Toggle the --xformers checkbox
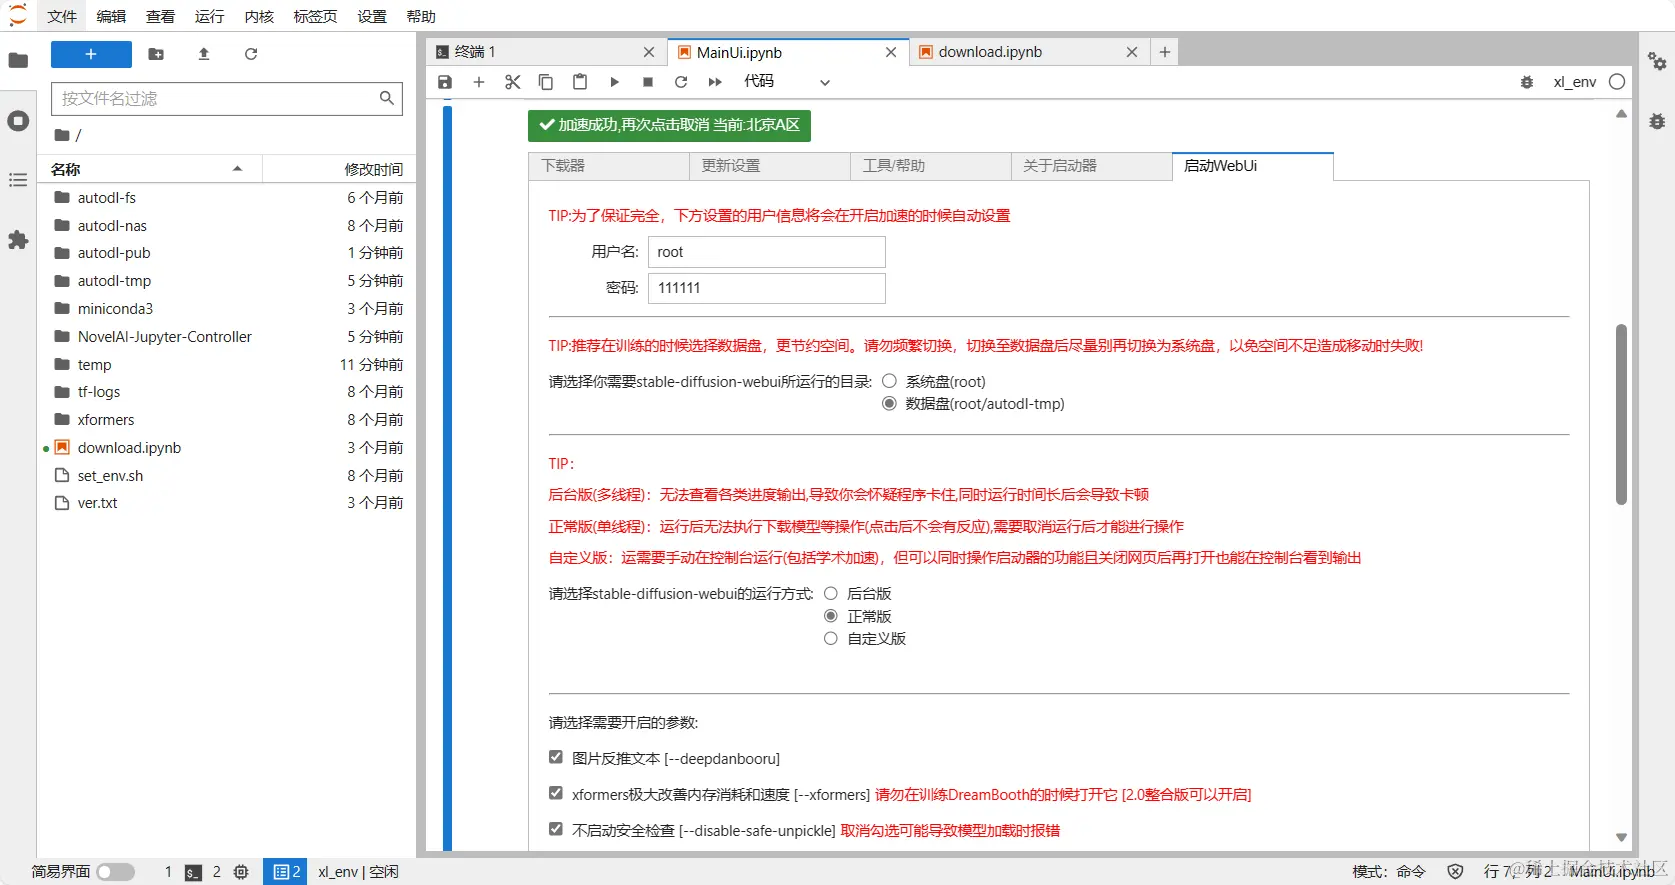 [x=556, y=793]
